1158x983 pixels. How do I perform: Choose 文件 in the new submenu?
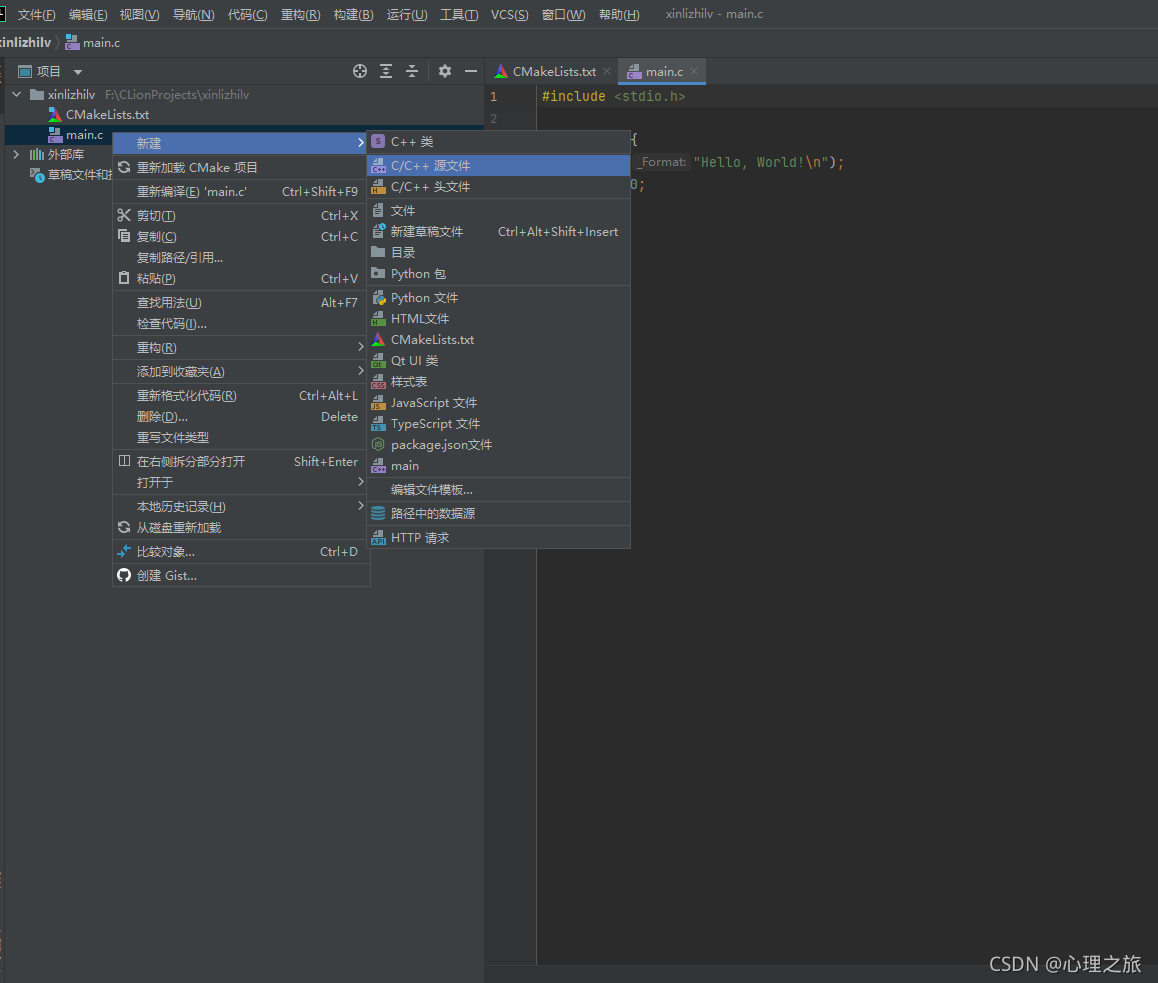tap(499, 210)
